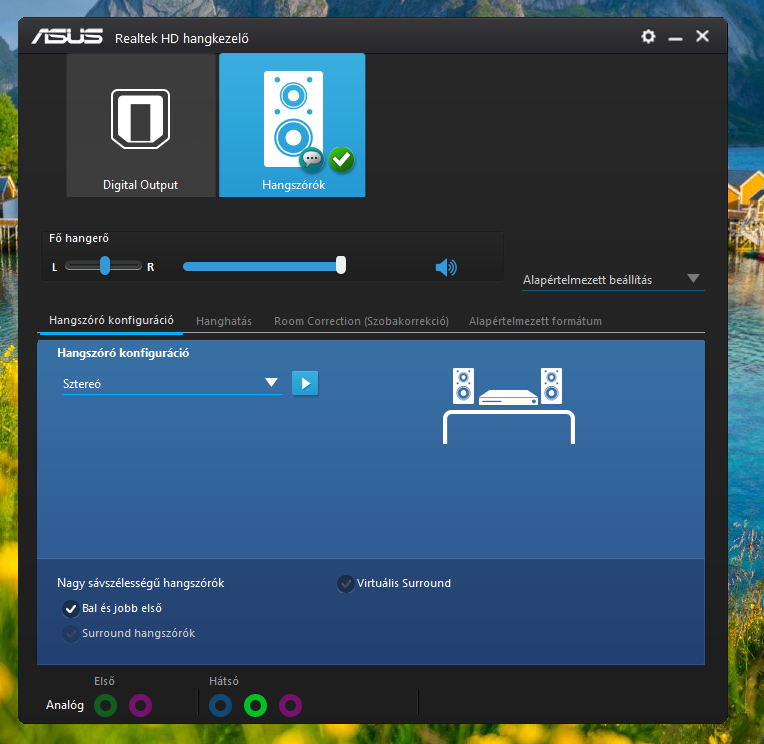Toggle the Virtuális Surround checkbox
The width and height of the screenshot is (764, 744).
click(x=345, y=584)
